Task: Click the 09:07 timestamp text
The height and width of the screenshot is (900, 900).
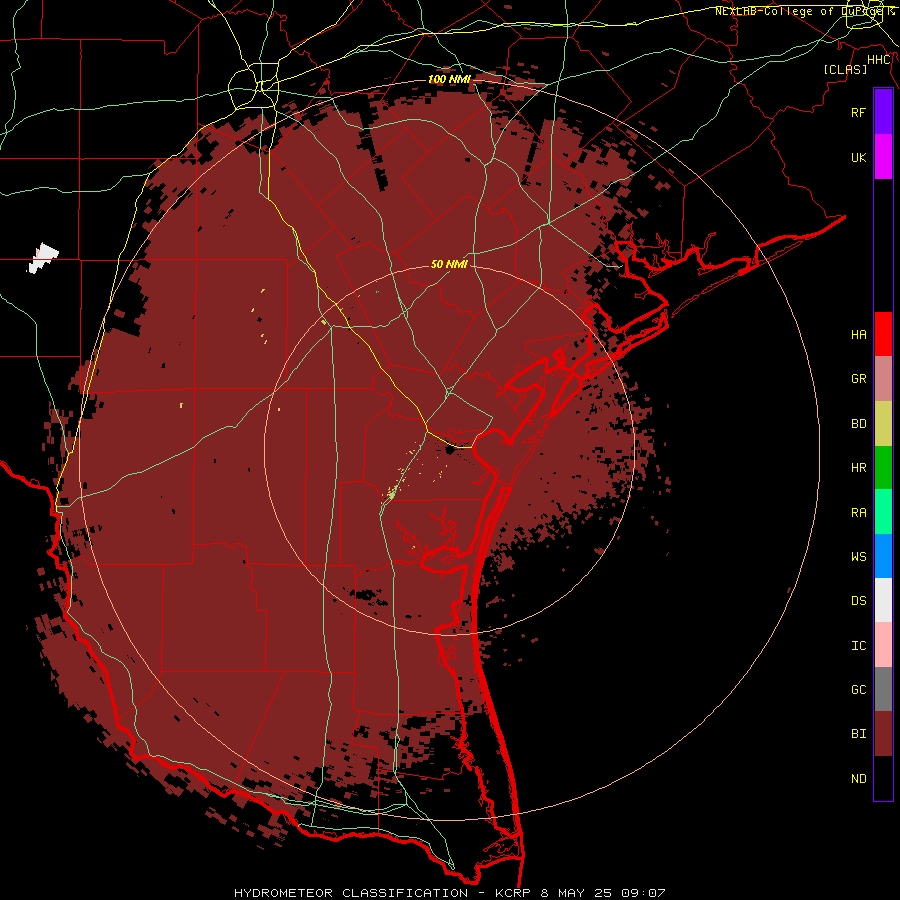Action: (644, 893)
